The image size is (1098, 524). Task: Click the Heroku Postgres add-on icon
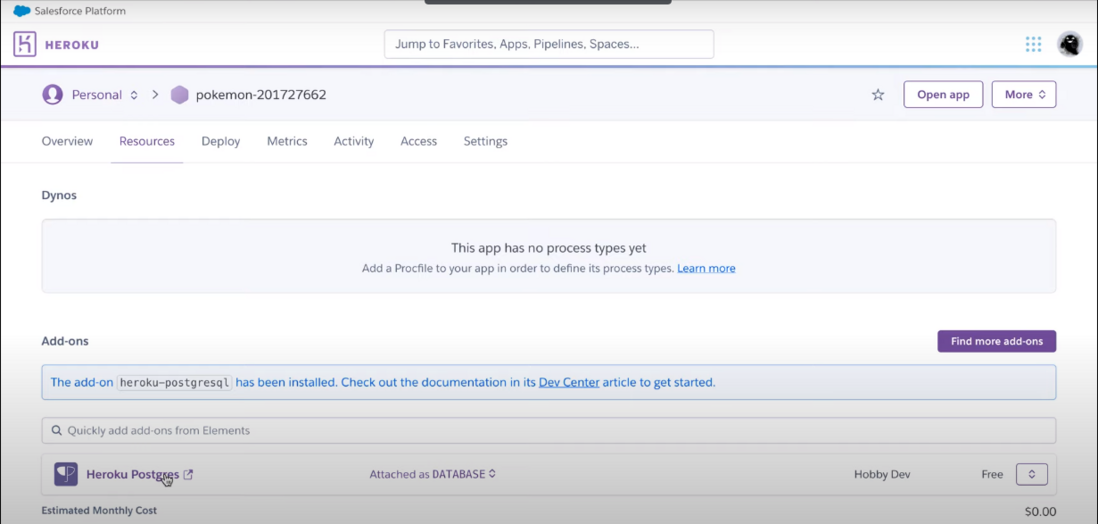[66, 474]
